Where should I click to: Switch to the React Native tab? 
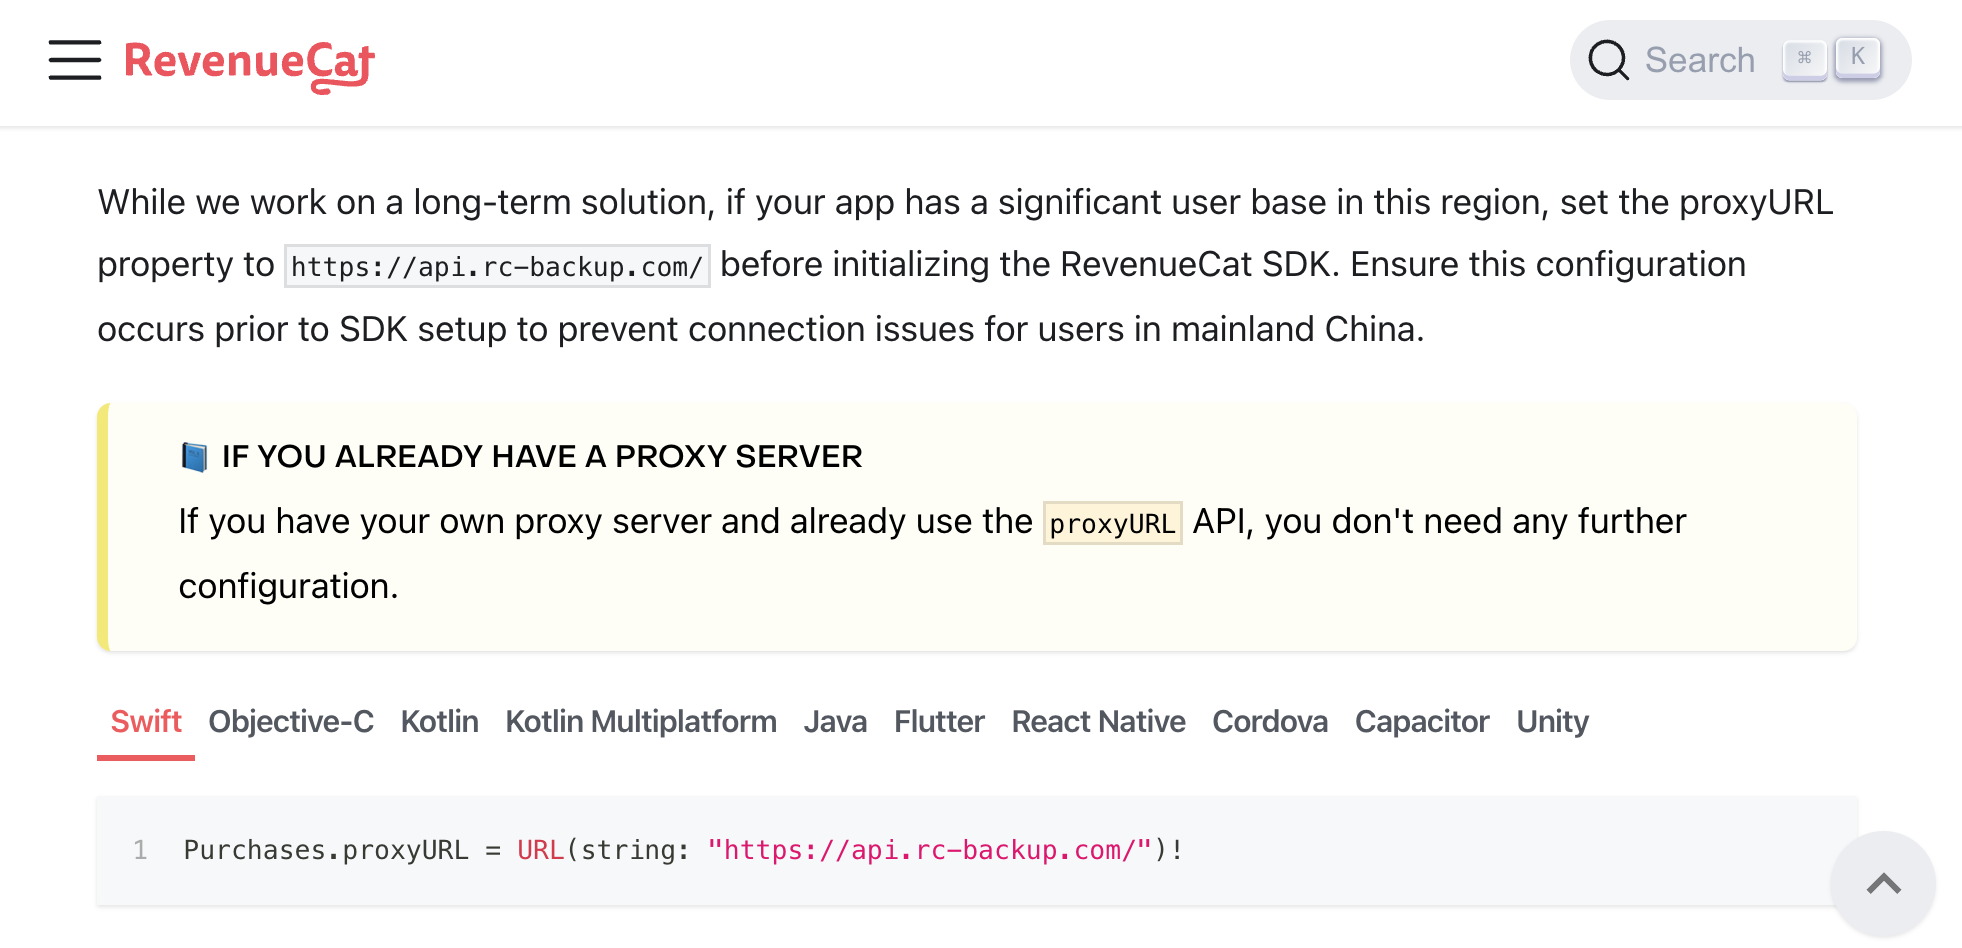pos(1098,722)
